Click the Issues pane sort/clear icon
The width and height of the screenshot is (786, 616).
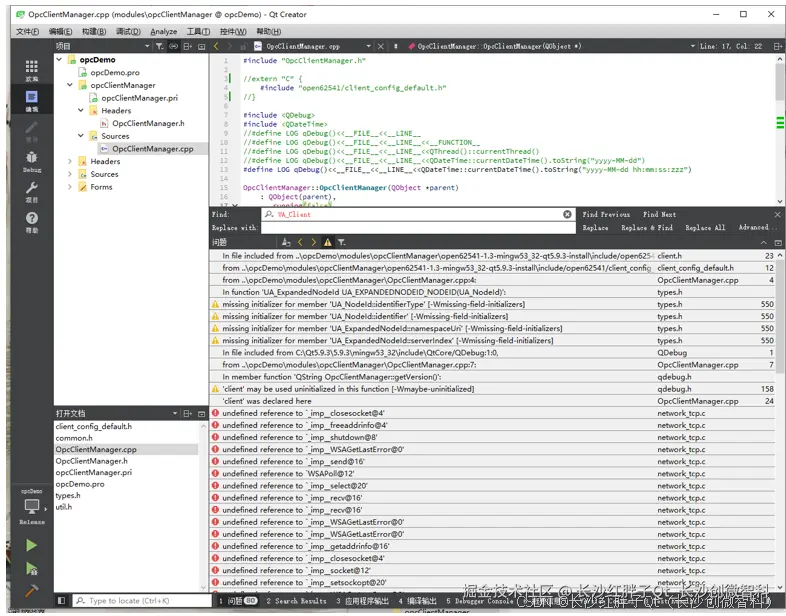[x=286, y=242]
